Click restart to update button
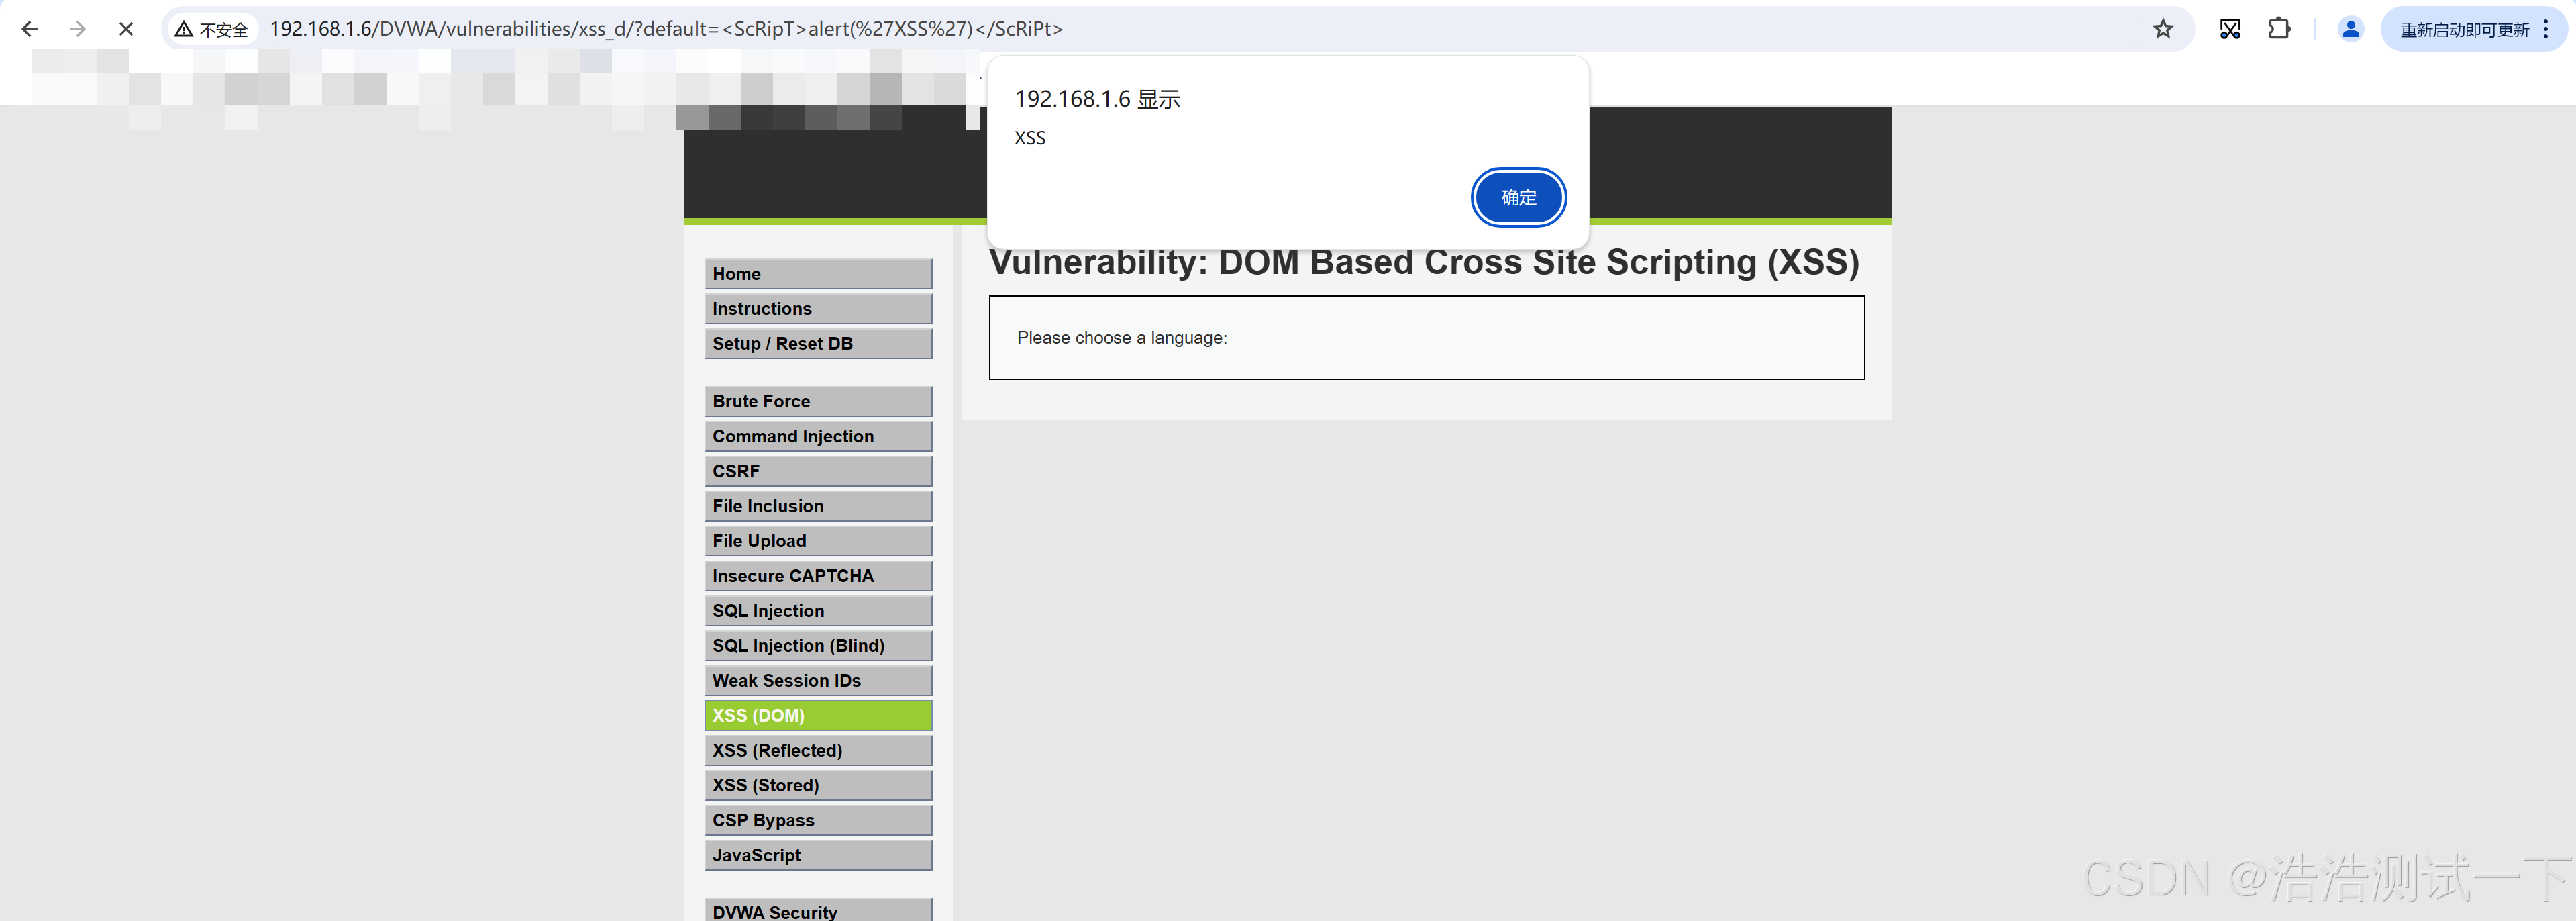 2464,30
